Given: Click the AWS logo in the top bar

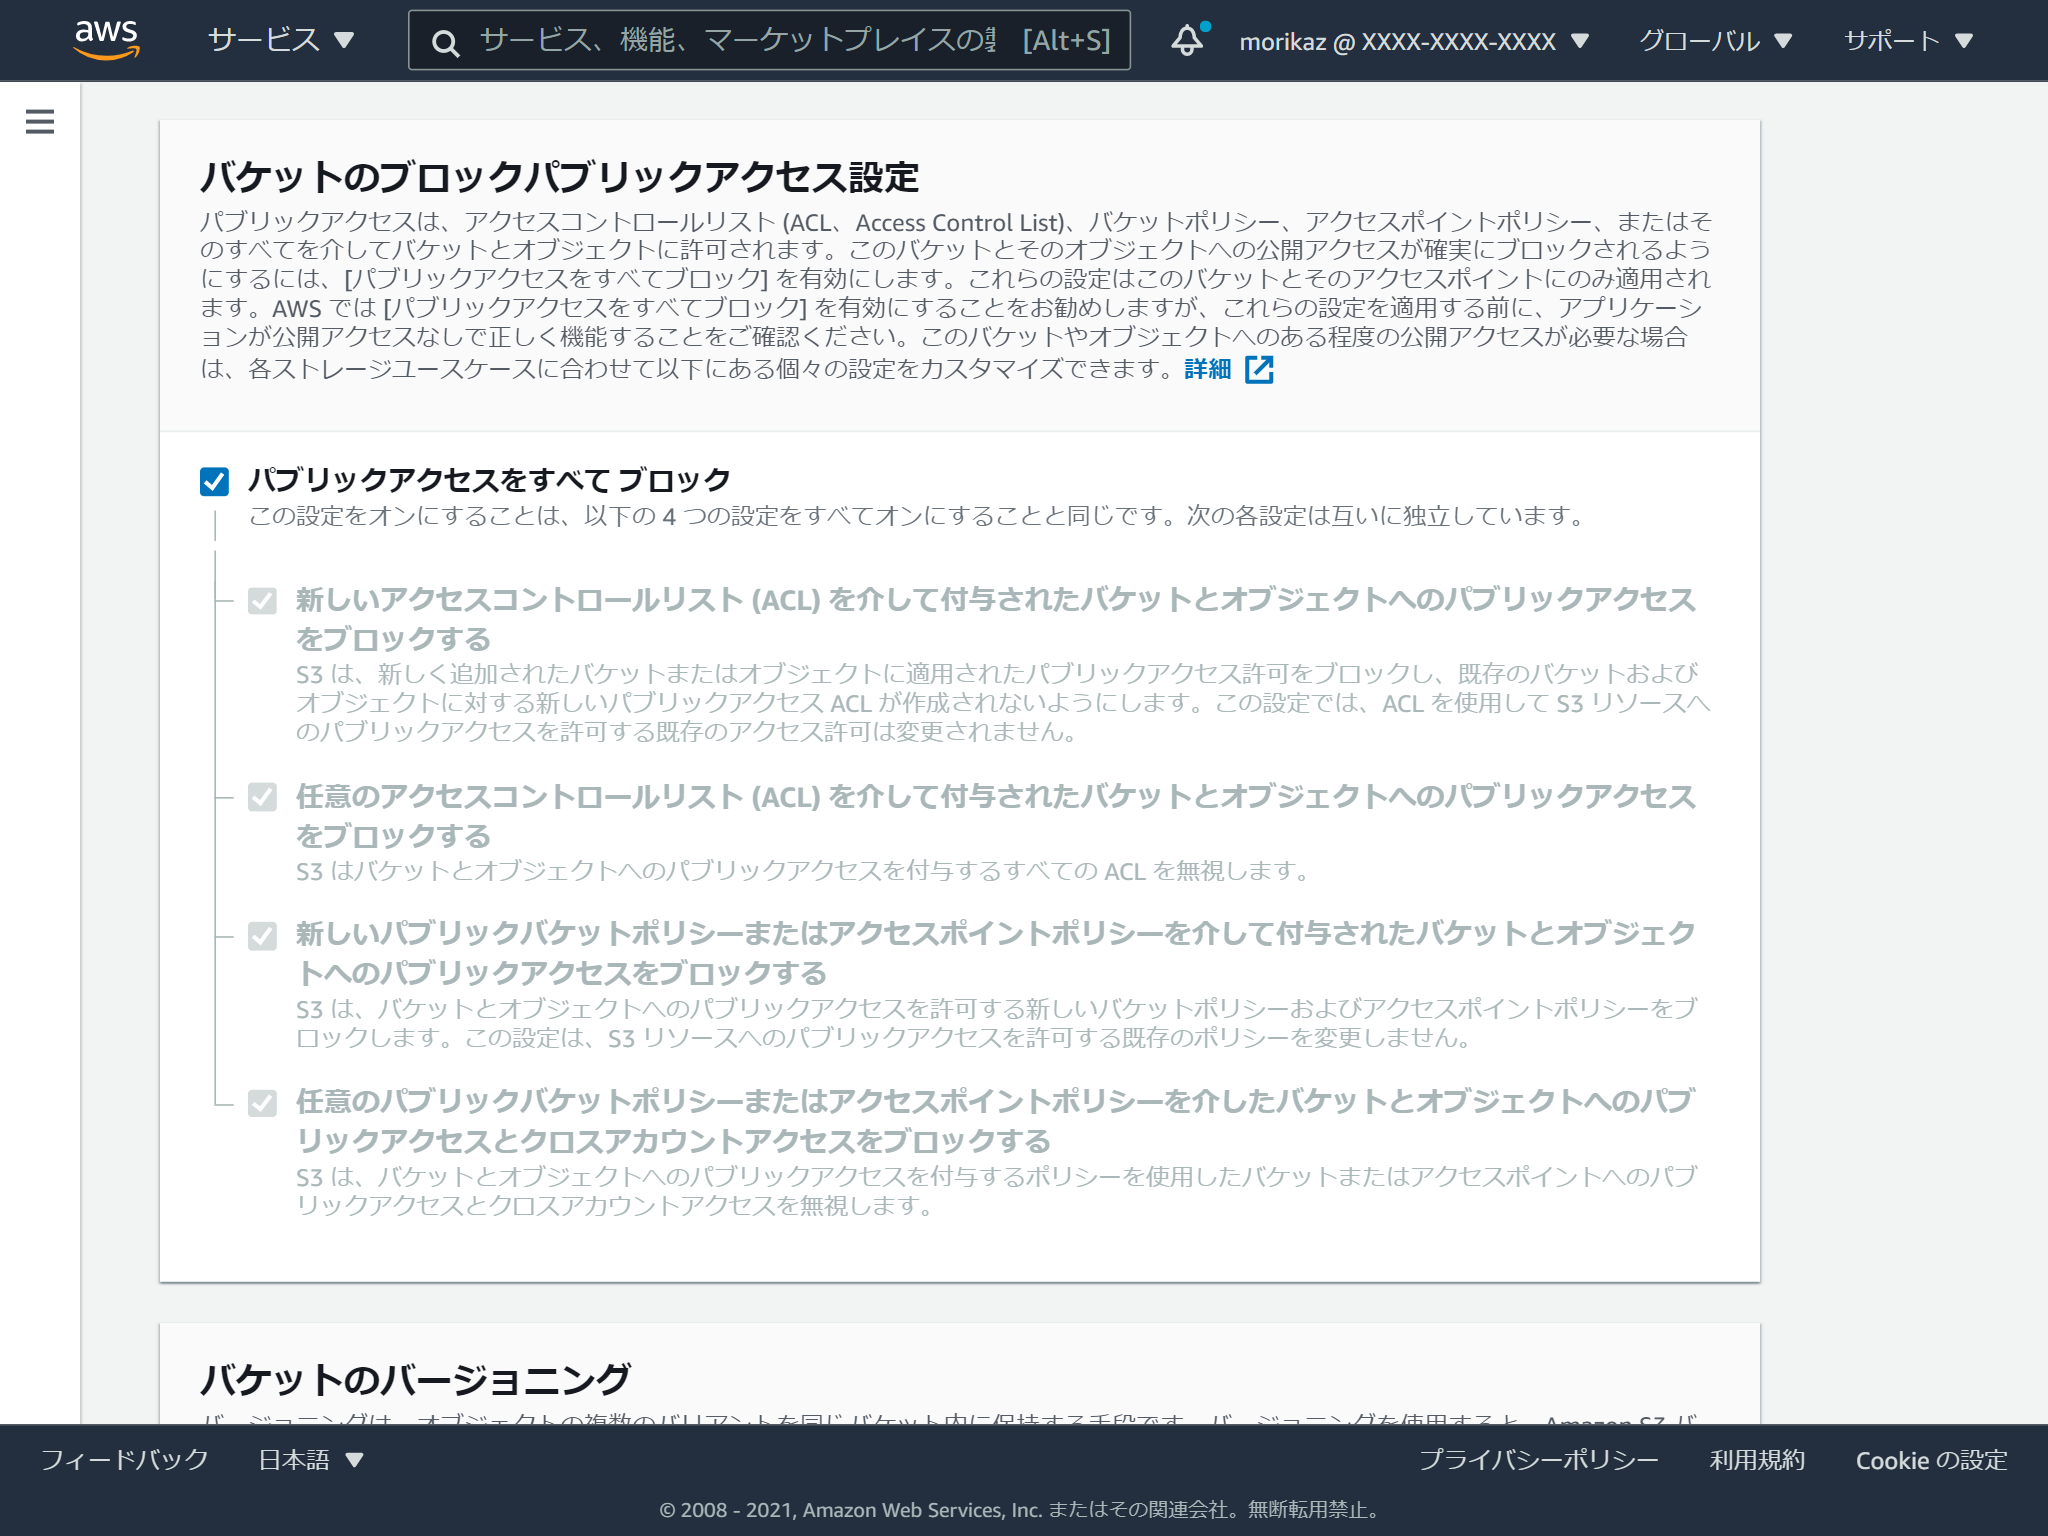Looking at the screenshot, I should click(107, 40).
